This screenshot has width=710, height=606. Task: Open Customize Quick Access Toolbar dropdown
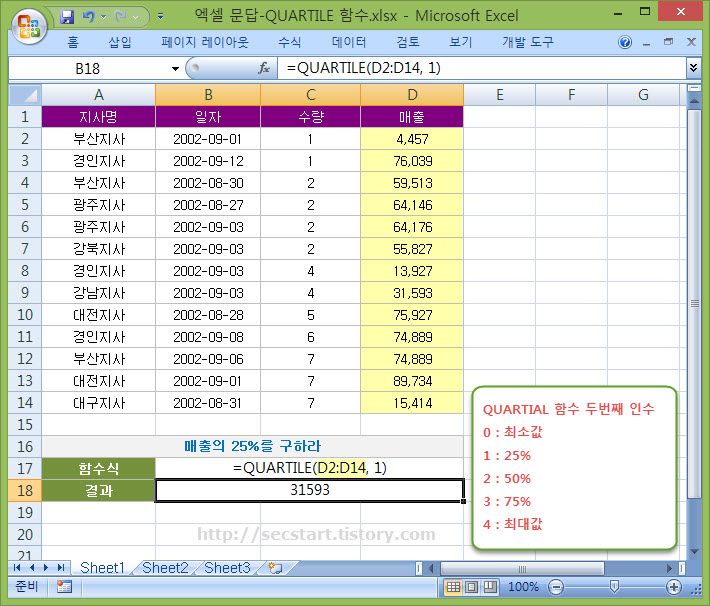[160, 17]
